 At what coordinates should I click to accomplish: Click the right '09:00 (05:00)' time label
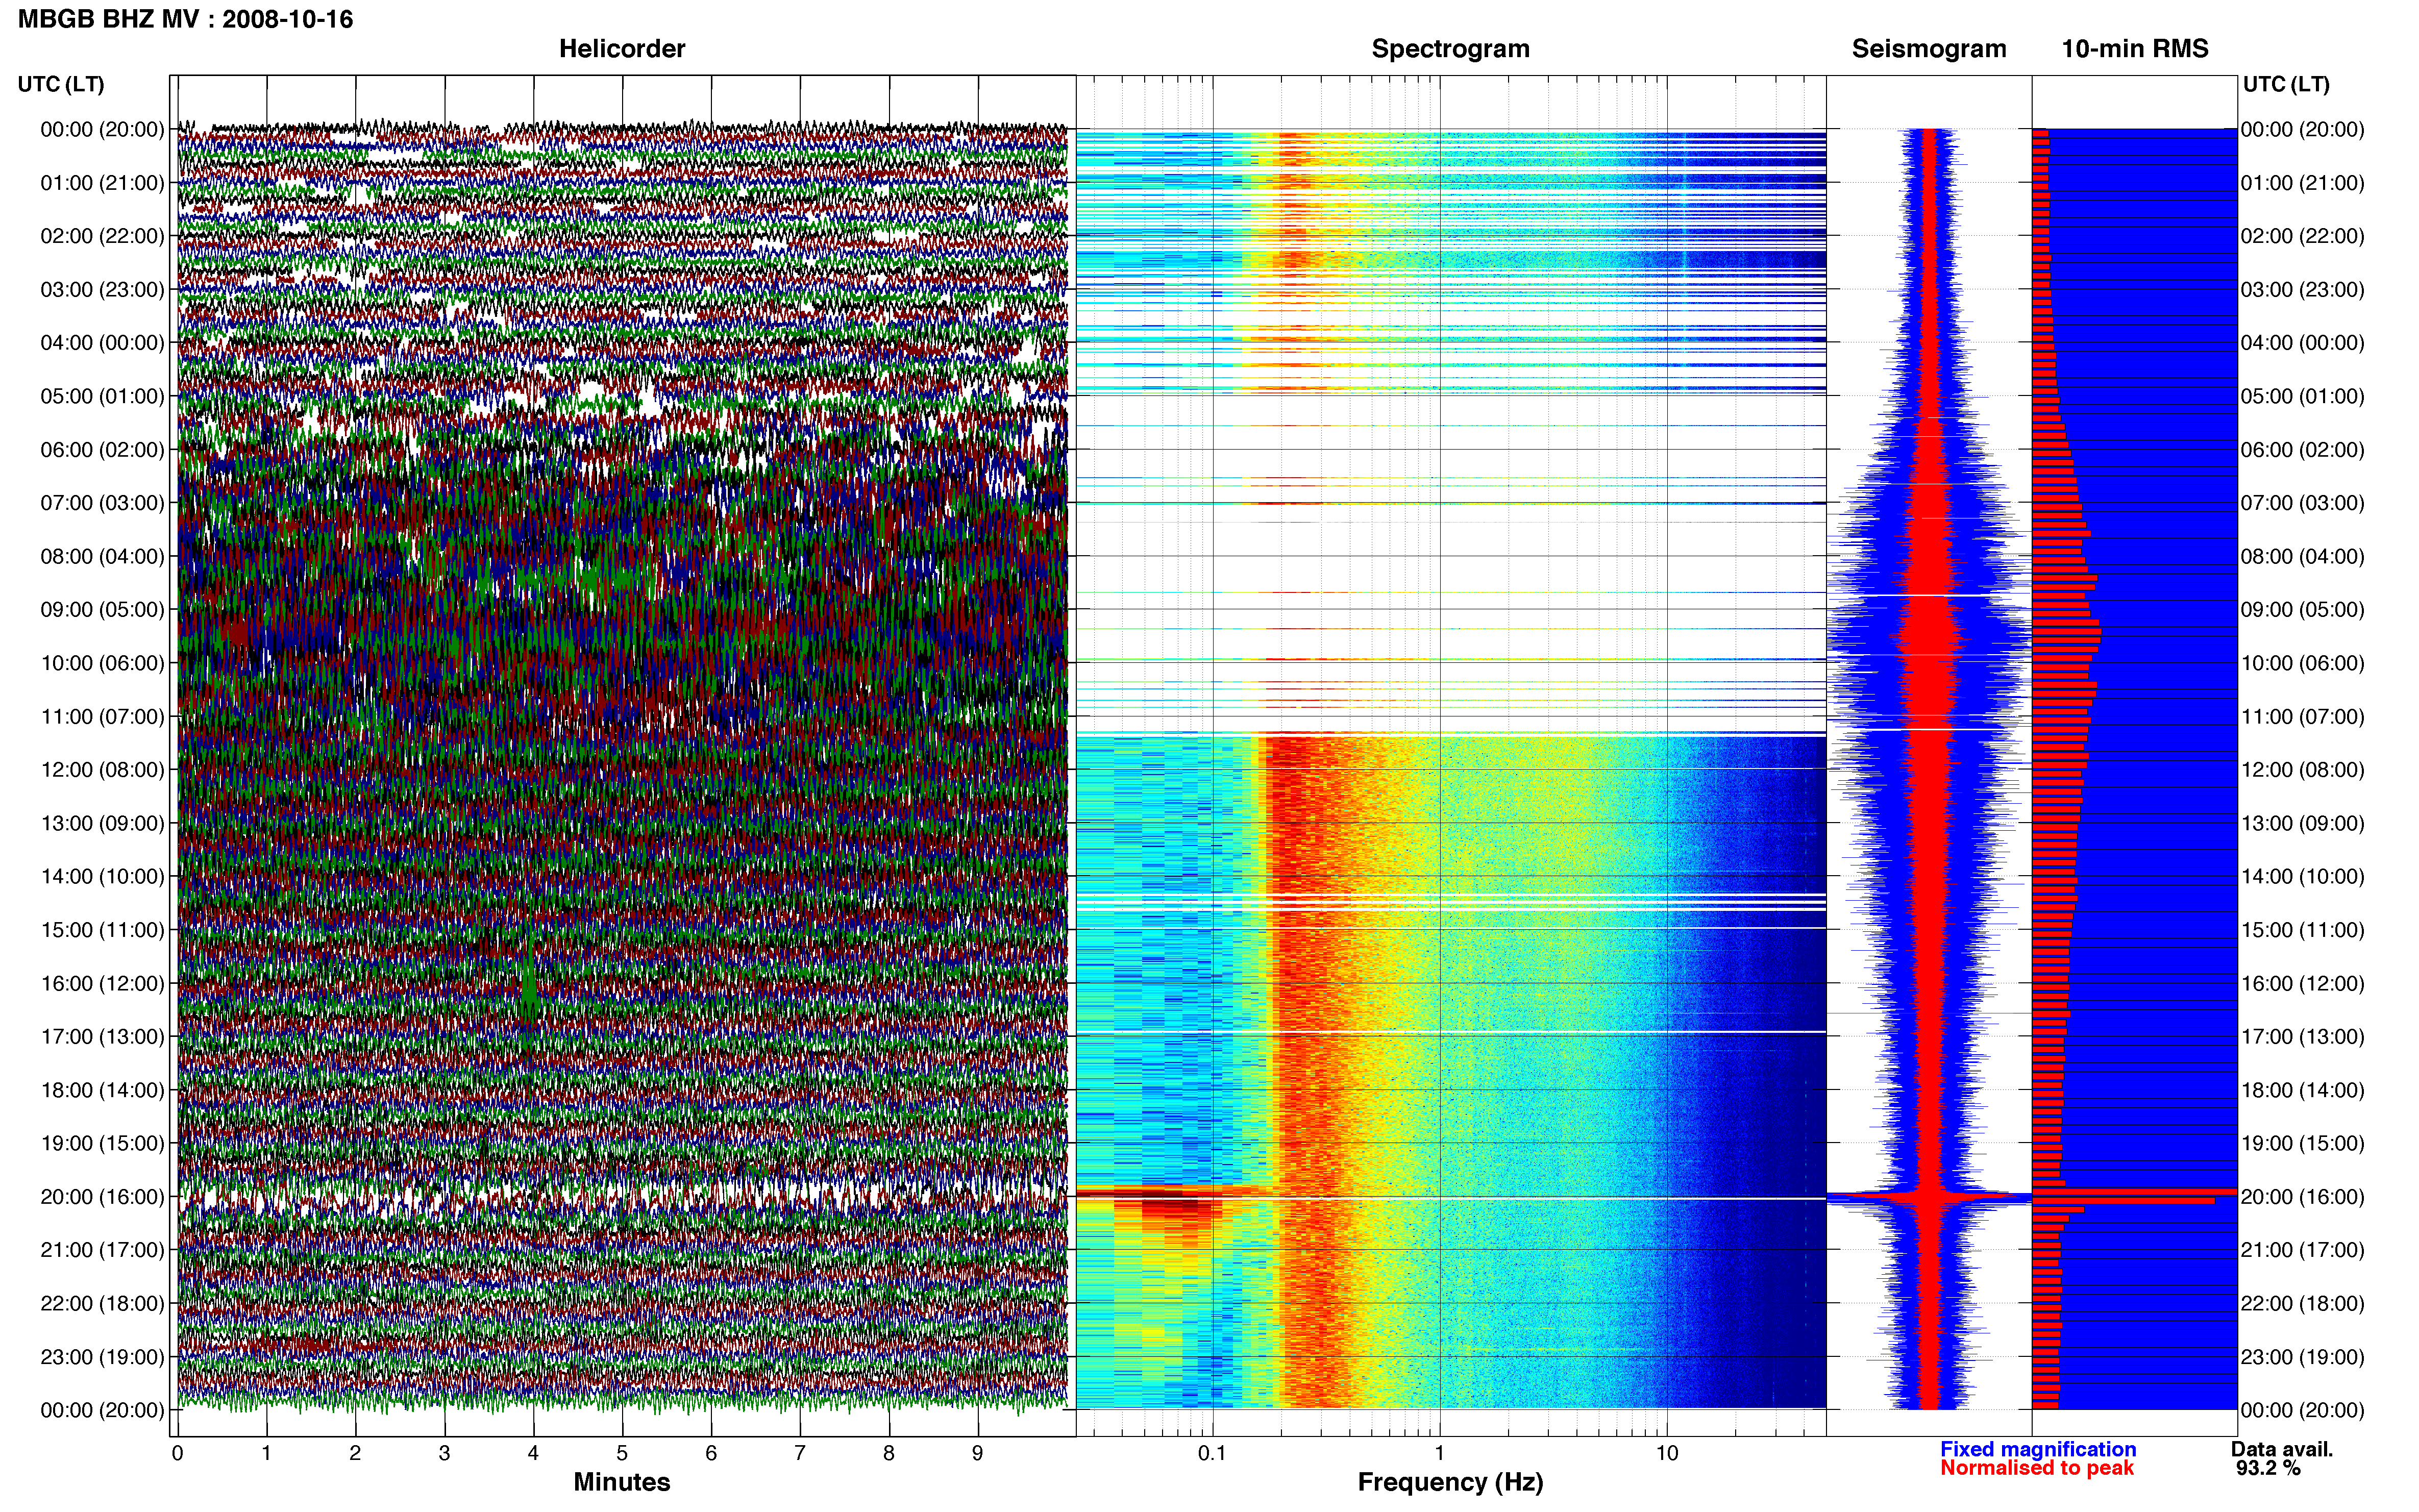pyautogui.click(x=2302, y=609)
